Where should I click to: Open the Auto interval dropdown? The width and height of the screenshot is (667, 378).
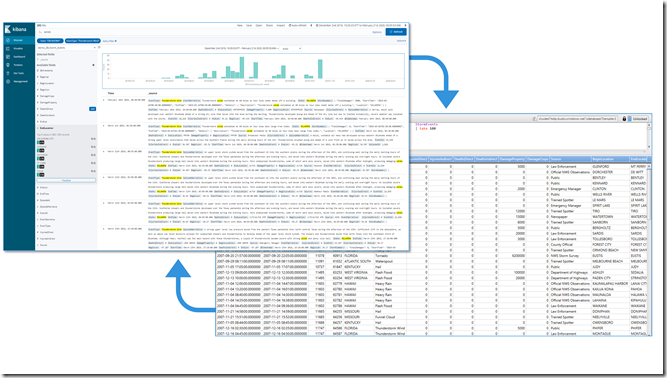tap(291, 48)
